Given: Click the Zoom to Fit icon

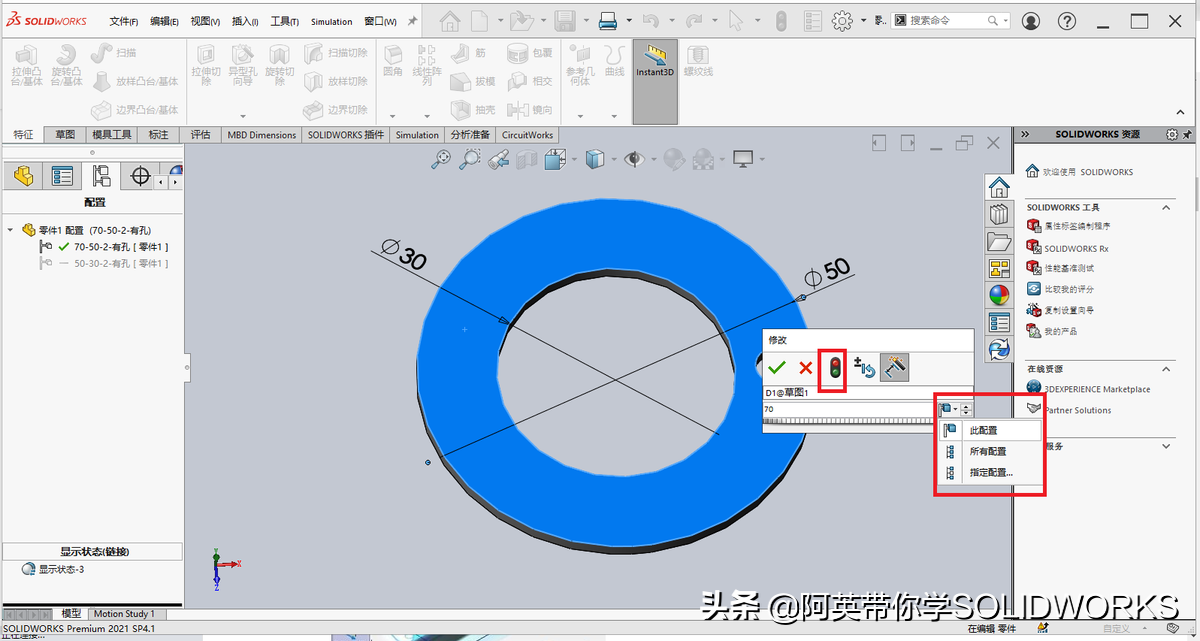Looking at the screenshot, I should [x=441, y=158].
